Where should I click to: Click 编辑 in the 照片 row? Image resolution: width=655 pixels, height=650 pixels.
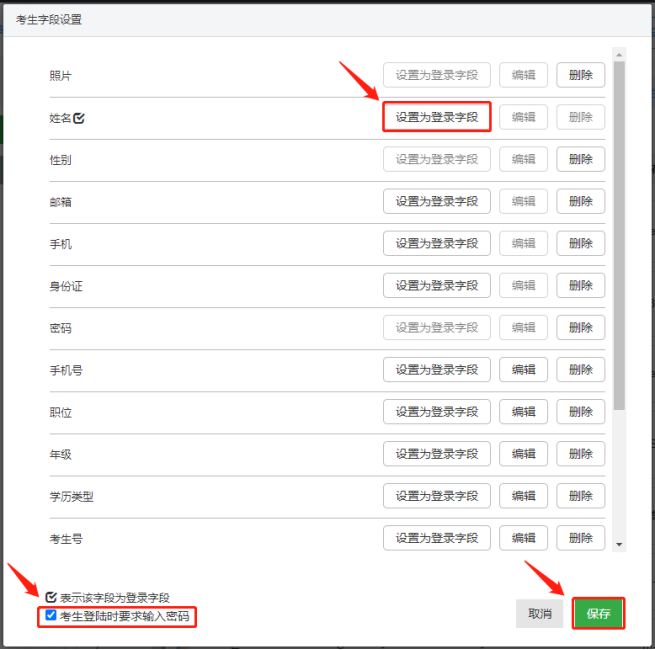(523, 75)
